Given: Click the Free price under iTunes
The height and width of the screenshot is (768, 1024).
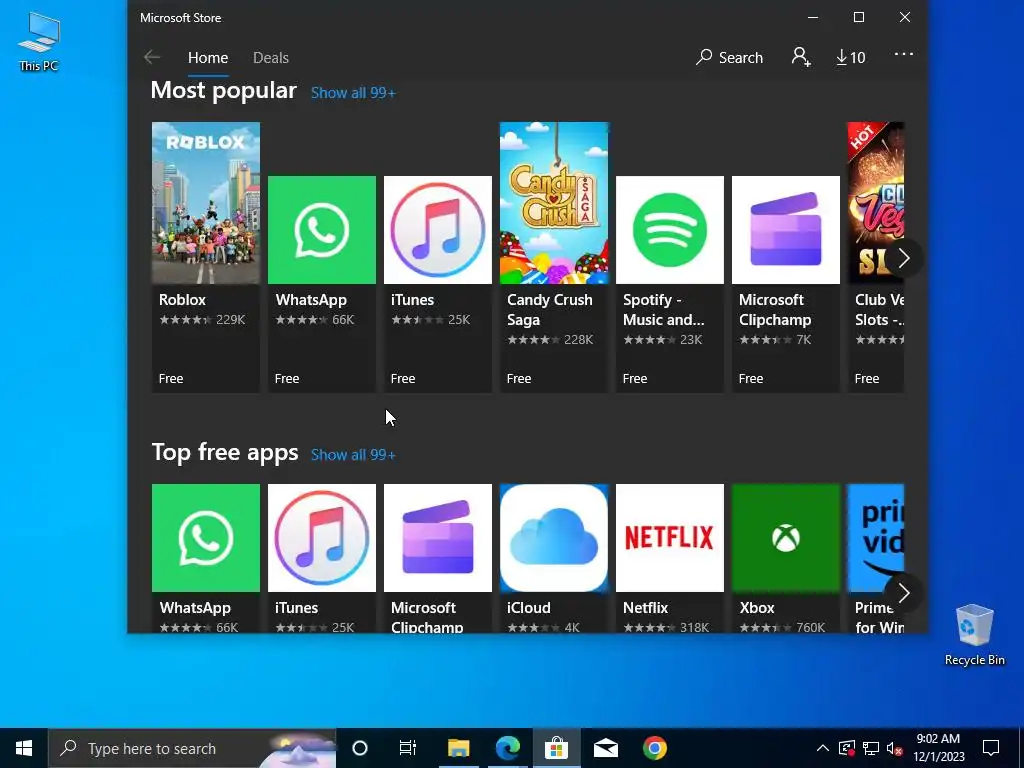Looking at the screenshot, I should click(x=403, y=379).
